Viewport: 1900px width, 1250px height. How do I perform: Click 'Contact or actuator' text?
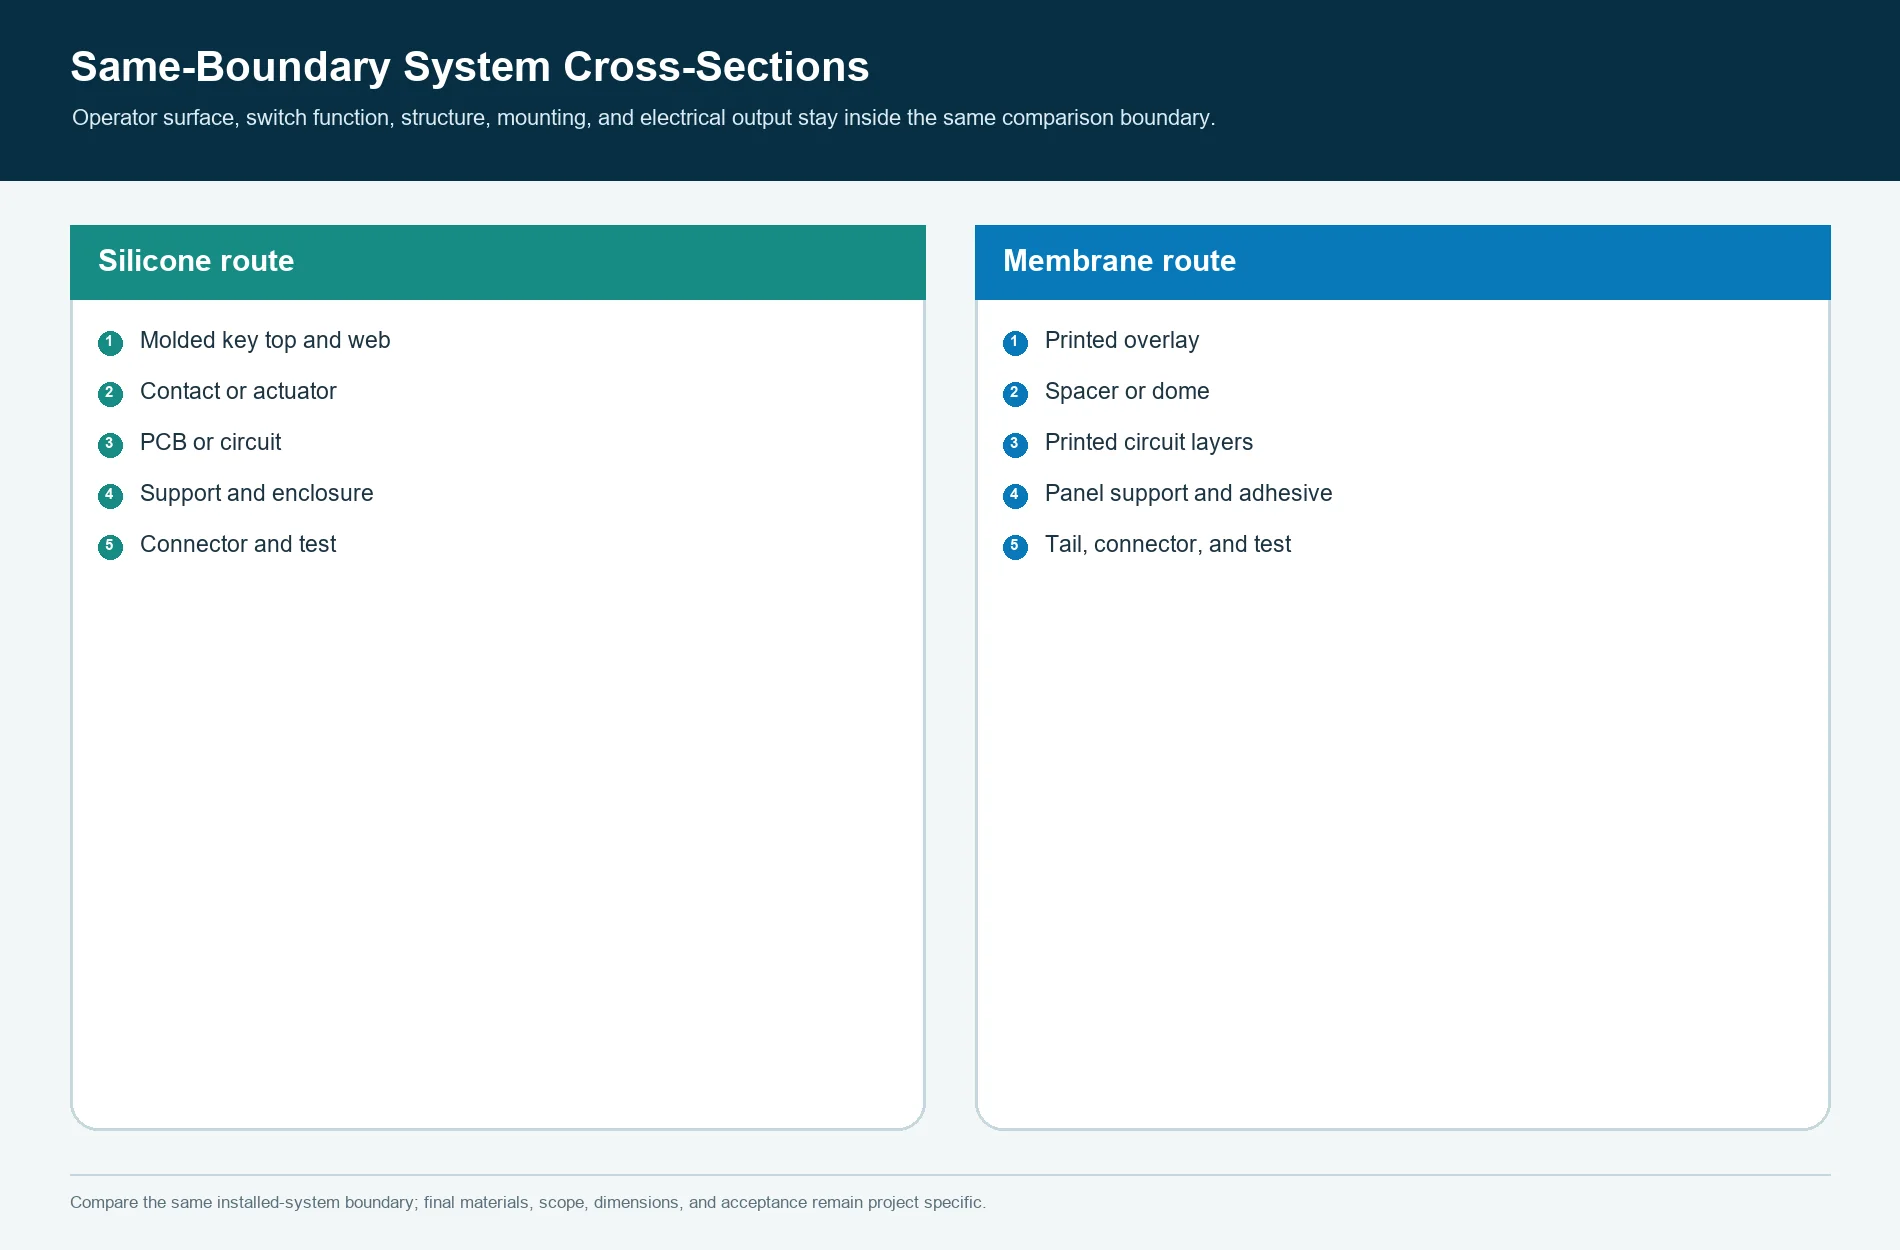238,391
